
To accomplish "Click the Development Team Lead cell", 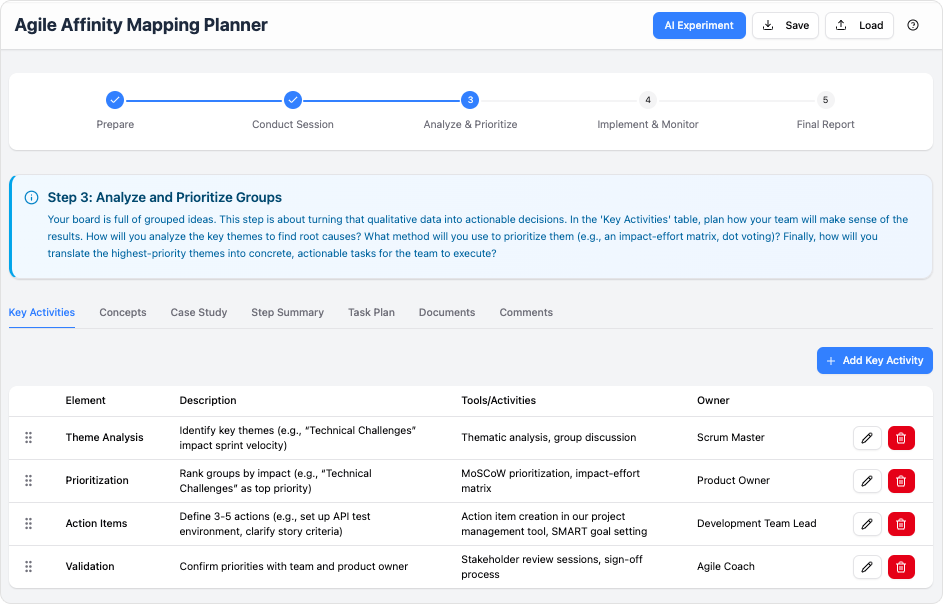I will pyautogui.click(x=757, y=523).
